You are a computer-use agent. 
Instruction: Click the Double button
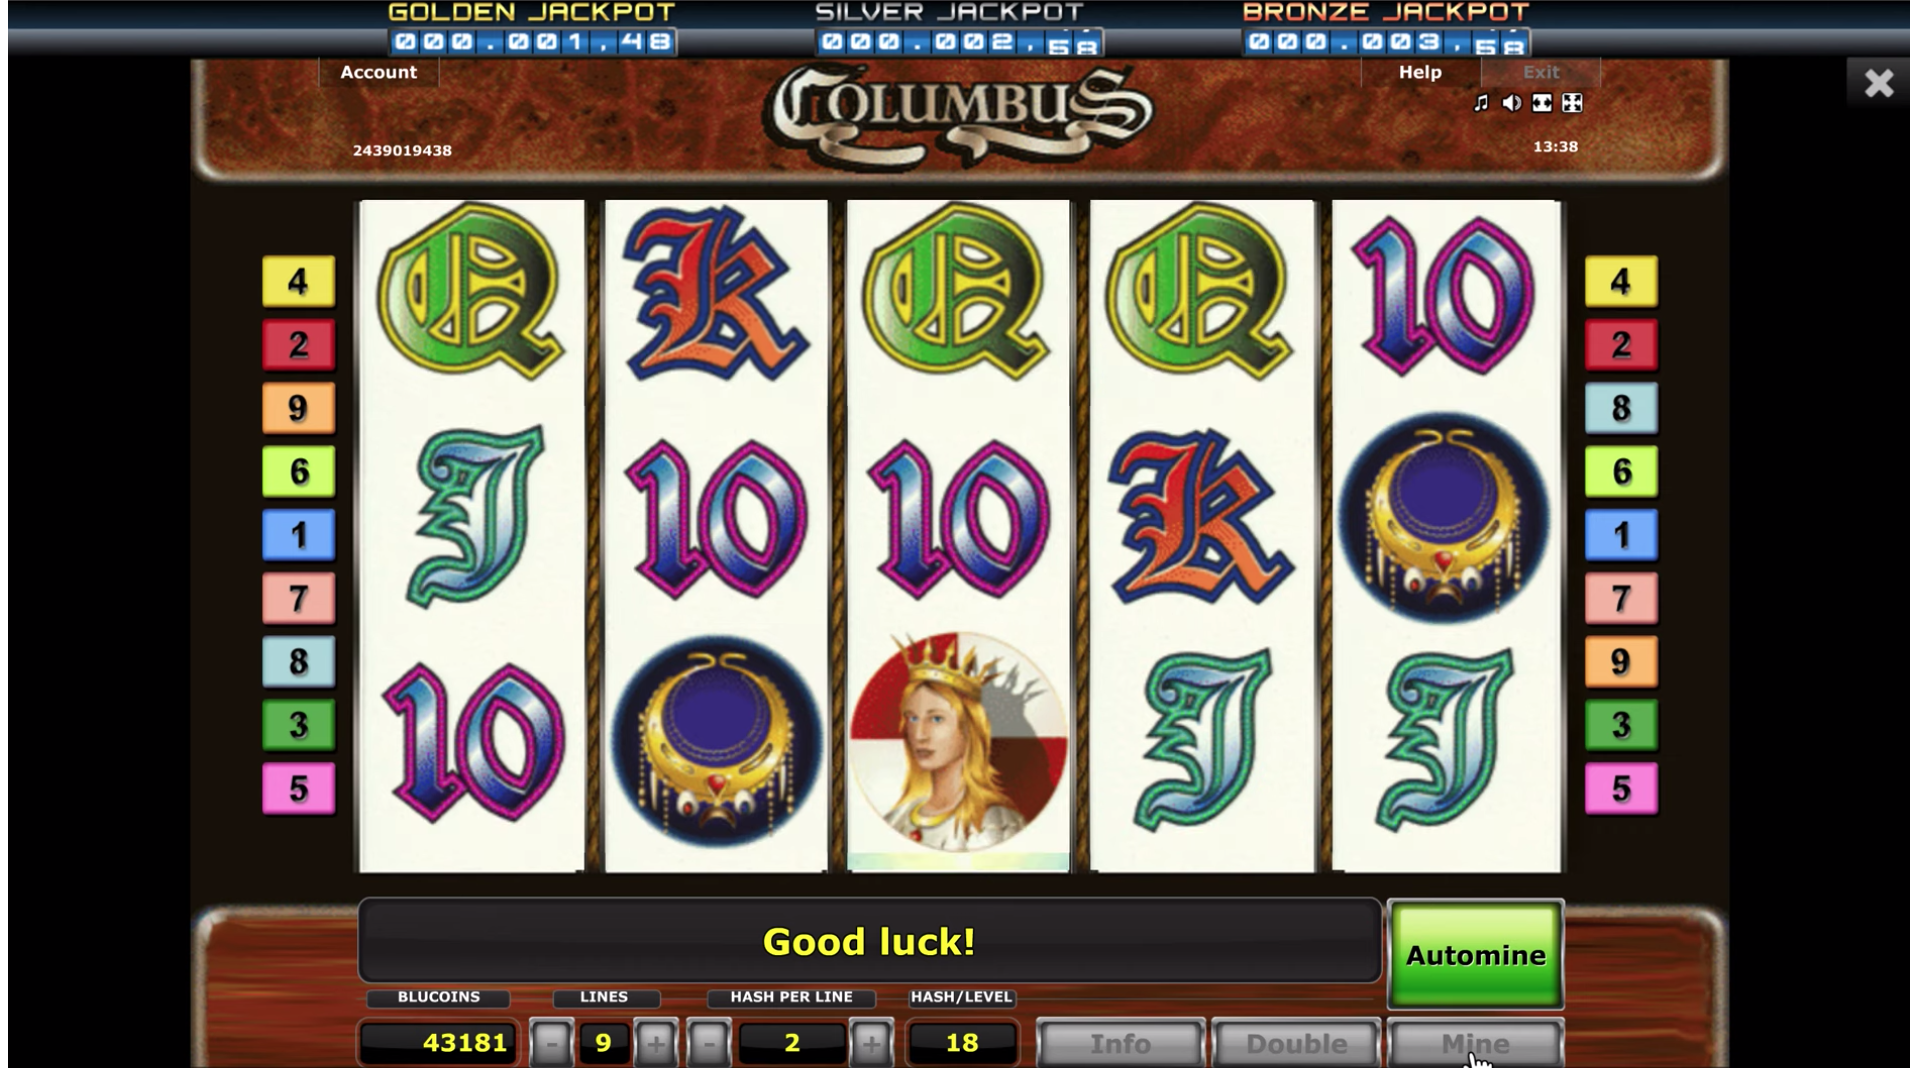coord(1296,1044)
